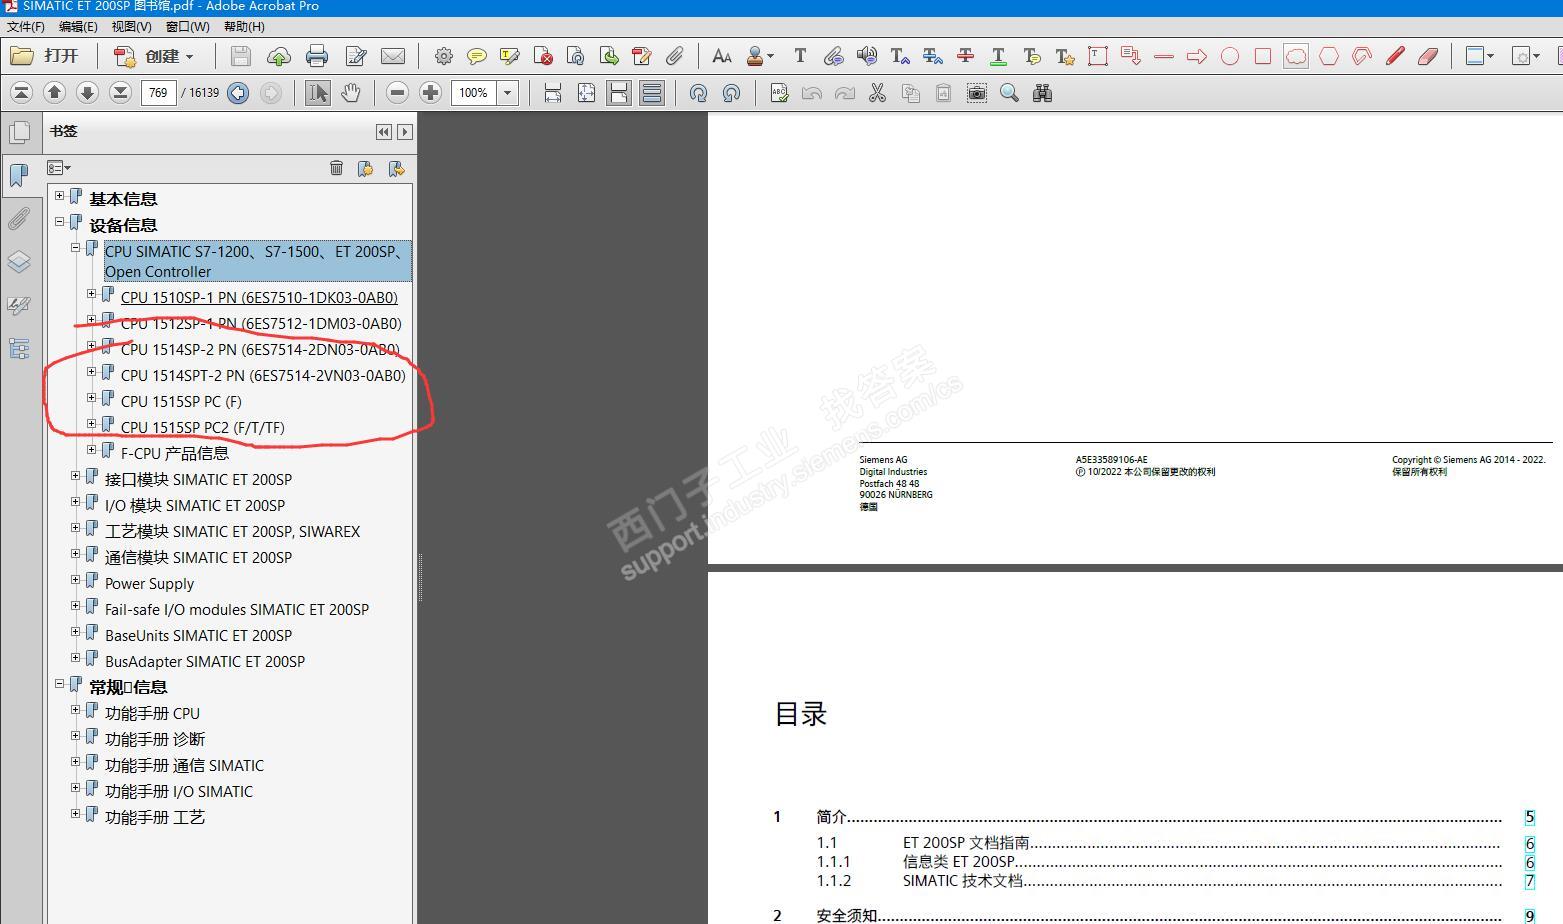
Task: Return to the previous view
Action: click(x=238, y=93)
